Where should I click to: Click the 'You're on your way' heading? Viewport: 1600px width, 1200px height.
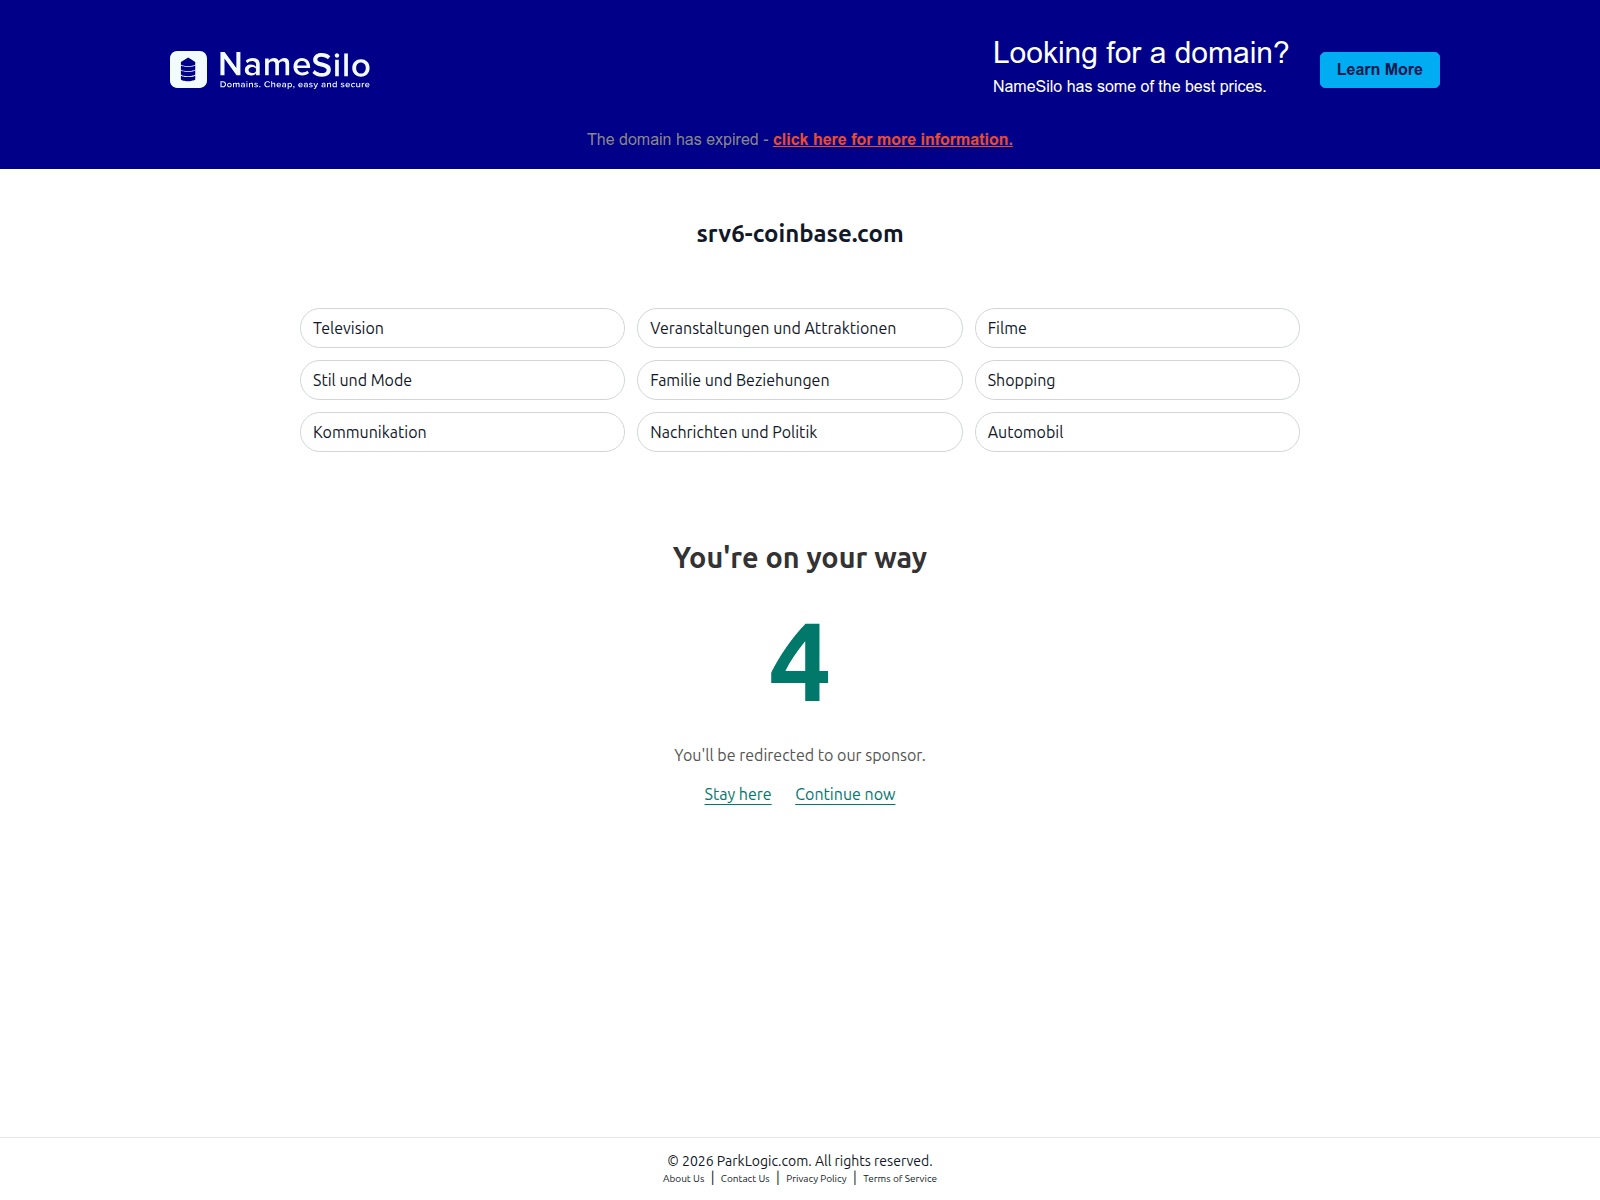(800, 558)
